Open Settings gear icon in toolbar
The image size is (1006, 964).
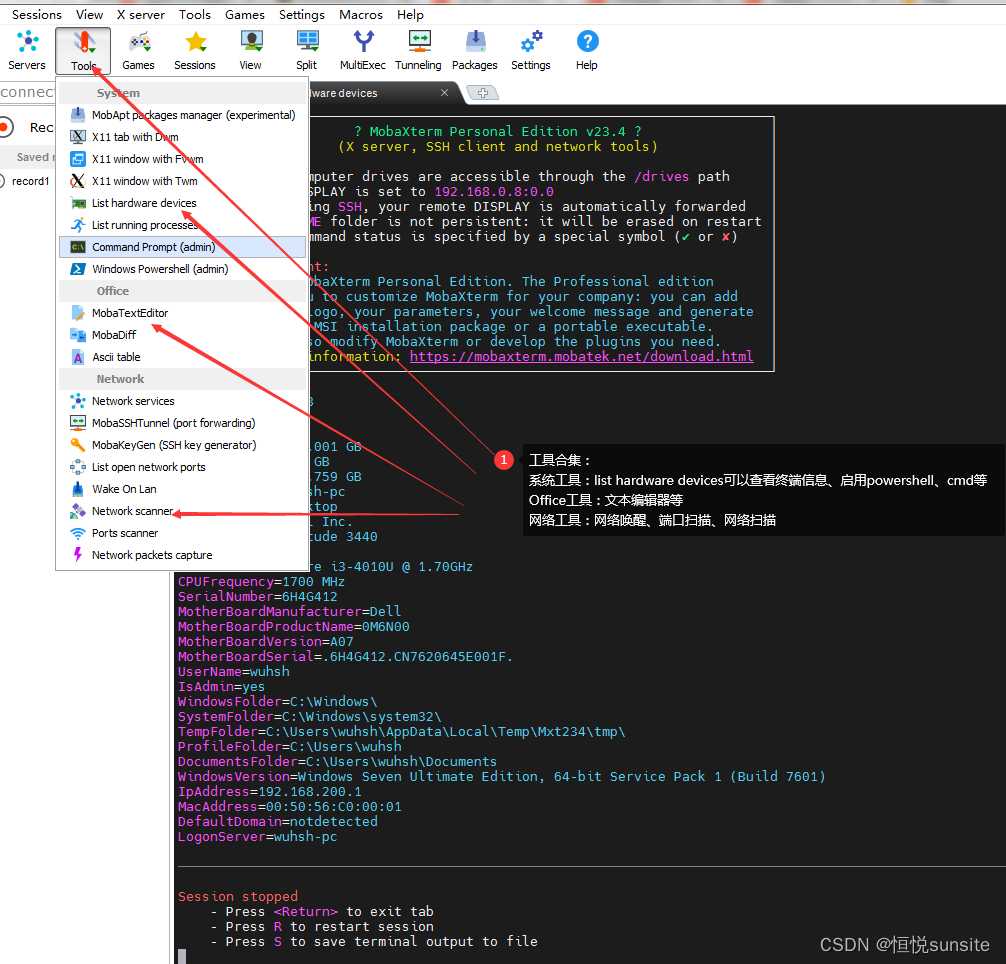pyautogui.click(x=531, y=50)
